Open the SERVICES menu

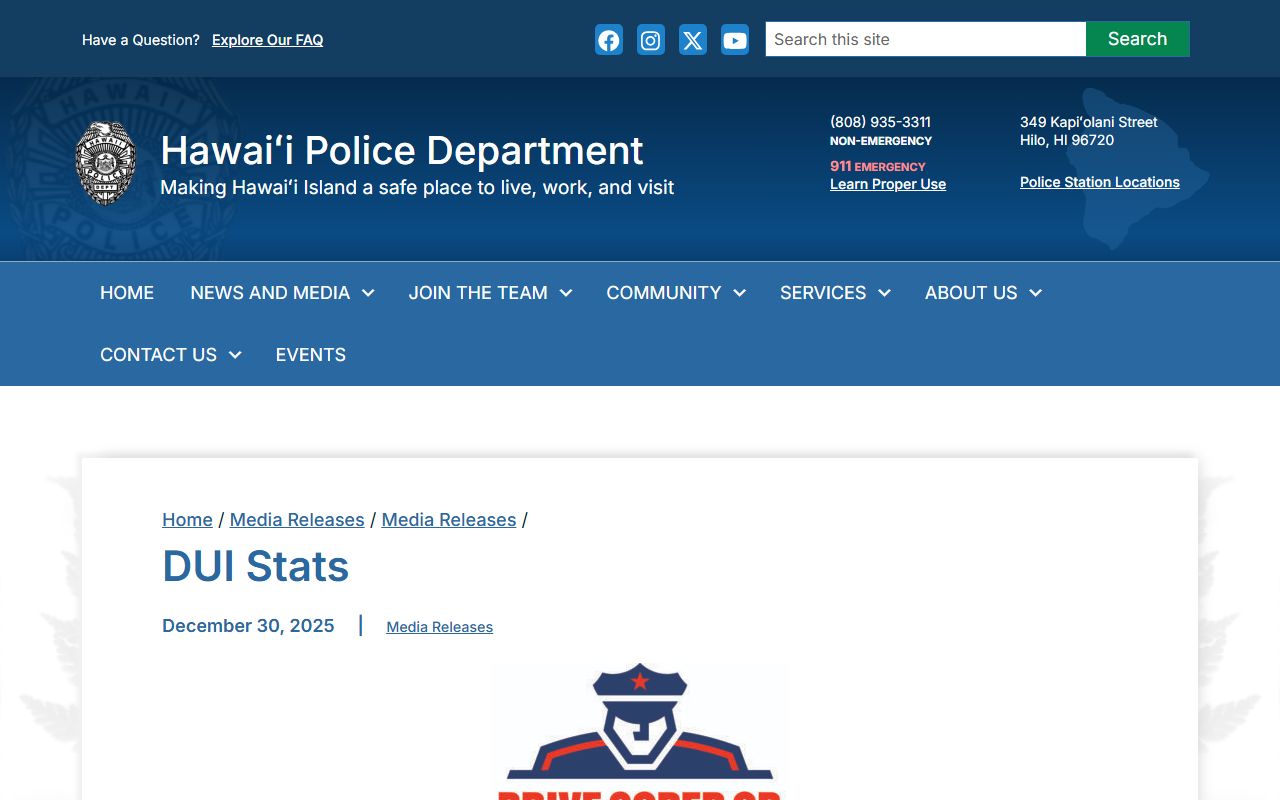(x=823, y=293)
